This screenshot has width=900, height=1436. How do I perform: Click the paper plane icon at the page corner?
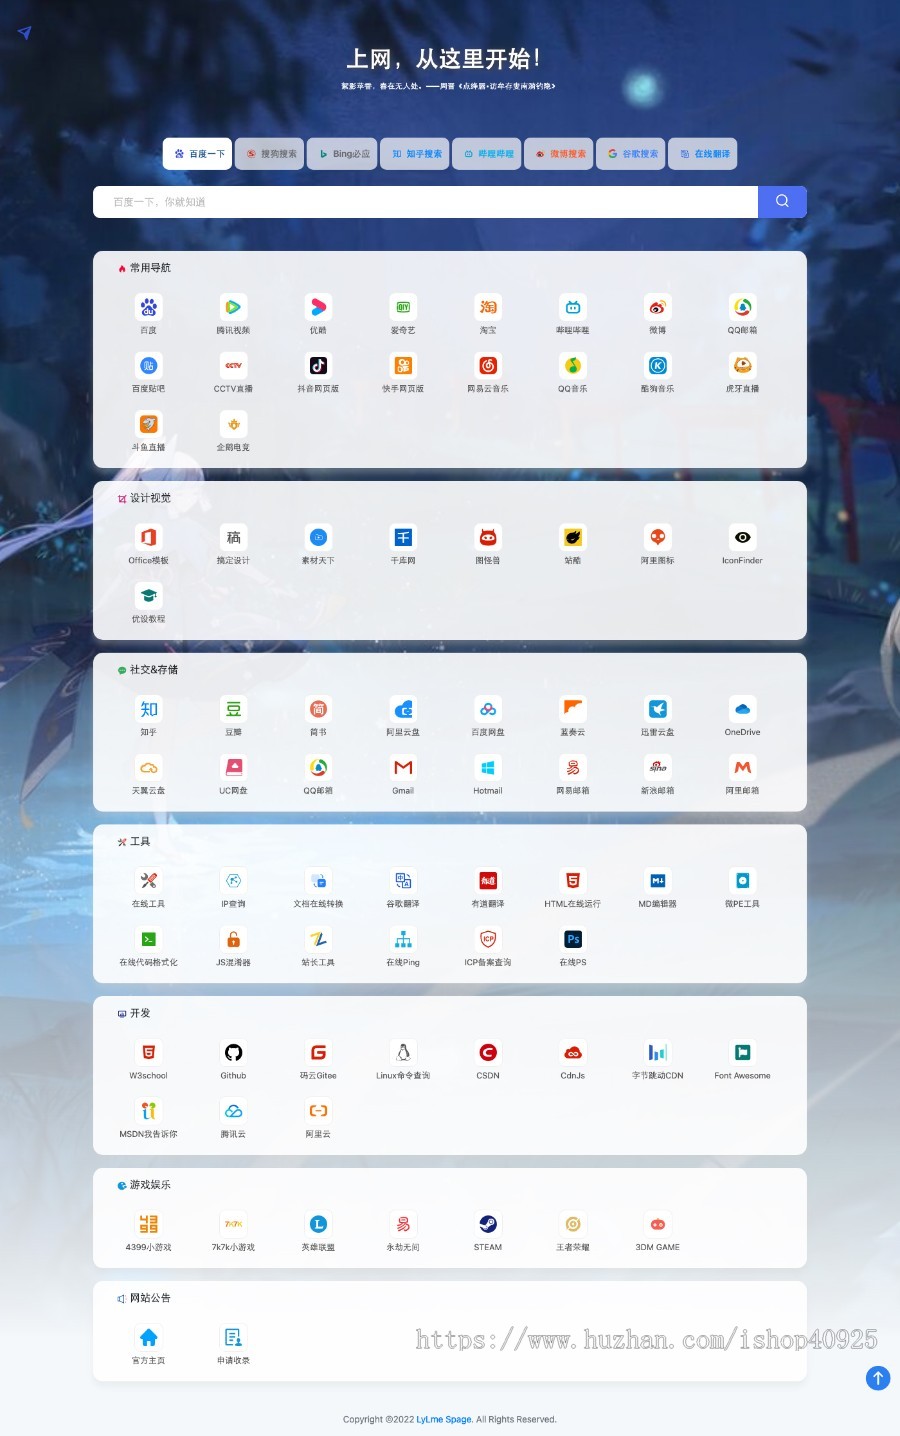click(x=25, y=32)
